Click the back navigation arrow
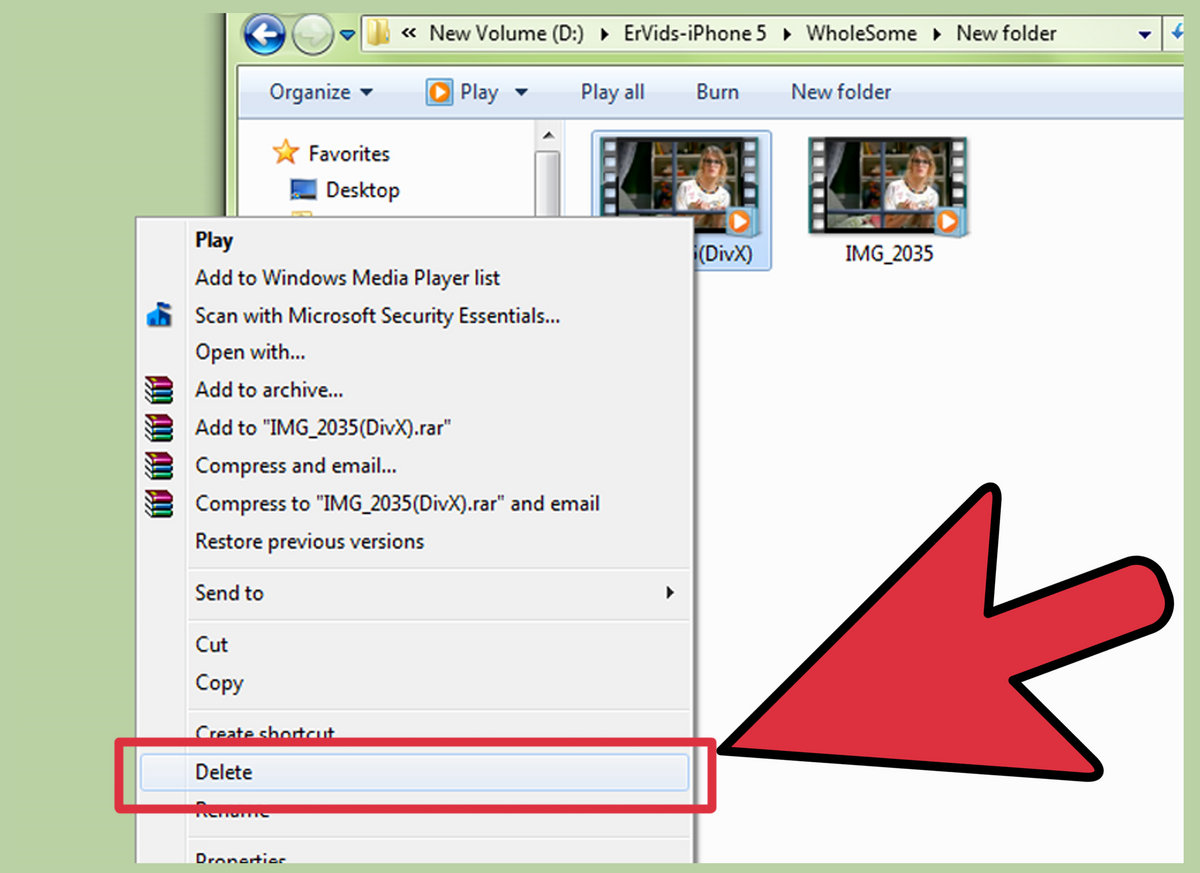 (264, 33)
